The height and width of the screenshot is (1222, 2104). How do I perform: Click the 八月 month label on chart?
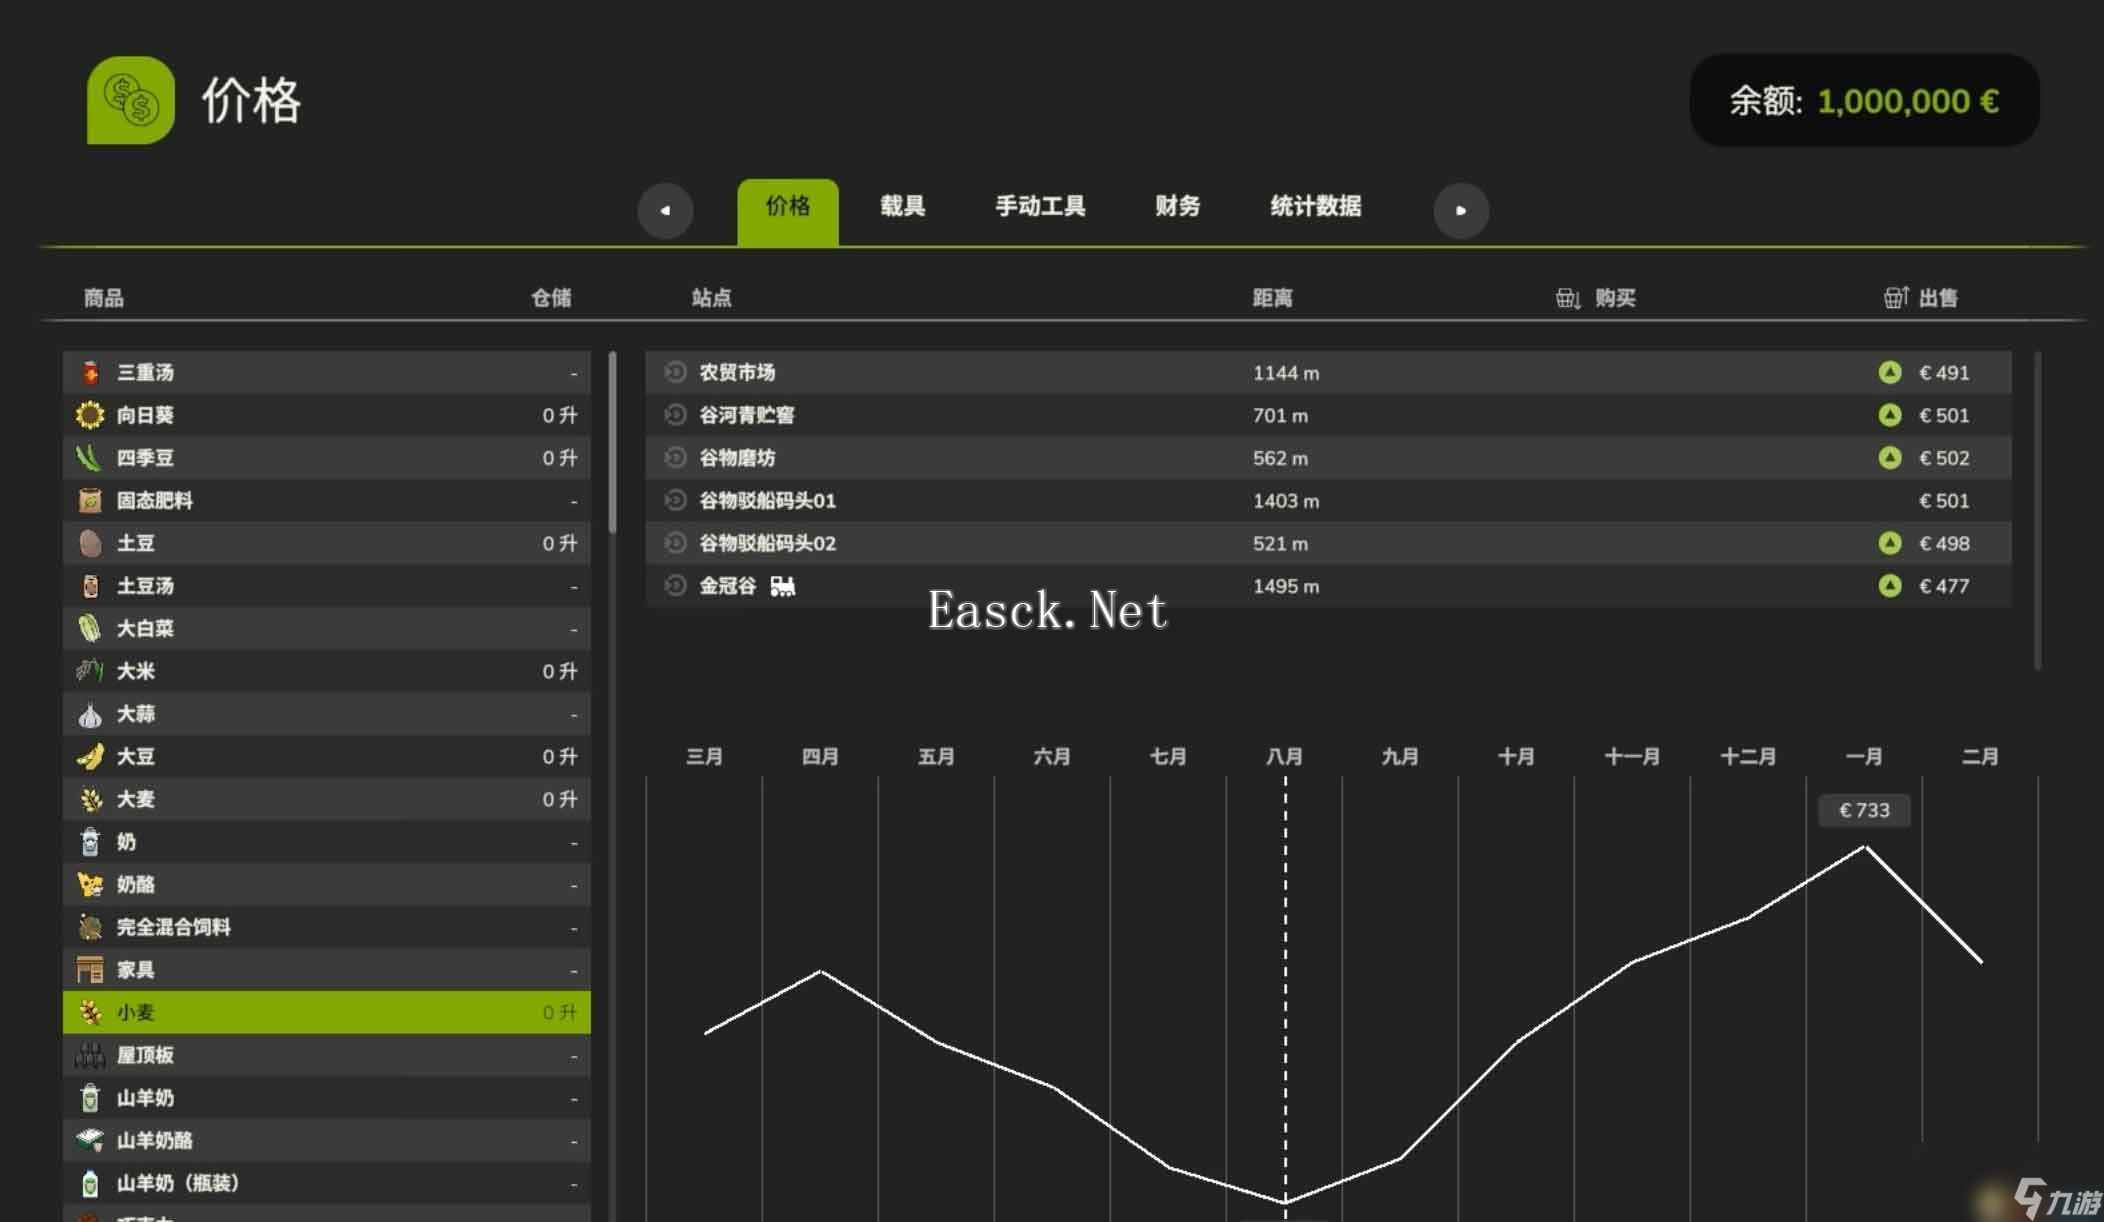[1284, 757]
